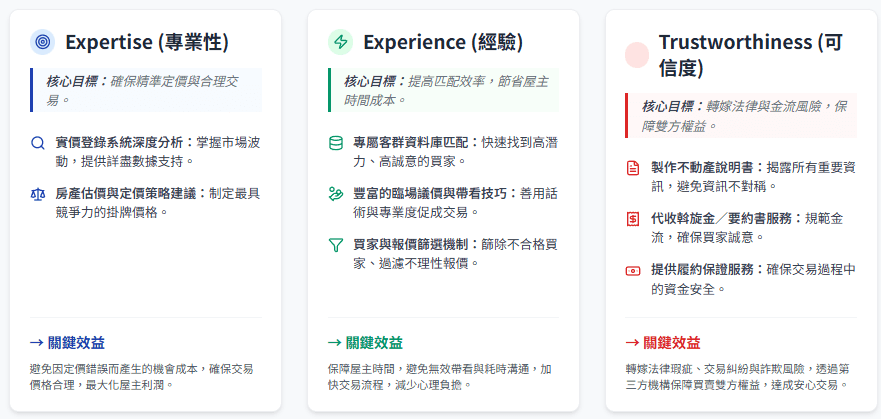The height and width of the screenshot is (419, 881).
Task: Click the Experience lightning bolt icon
Action: pos(340,42)
